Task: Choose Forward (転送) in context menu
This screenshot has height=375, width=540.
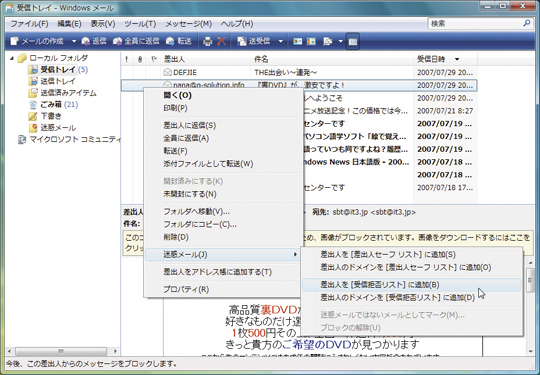Action: pyautogui.click(x=223, y=151)
